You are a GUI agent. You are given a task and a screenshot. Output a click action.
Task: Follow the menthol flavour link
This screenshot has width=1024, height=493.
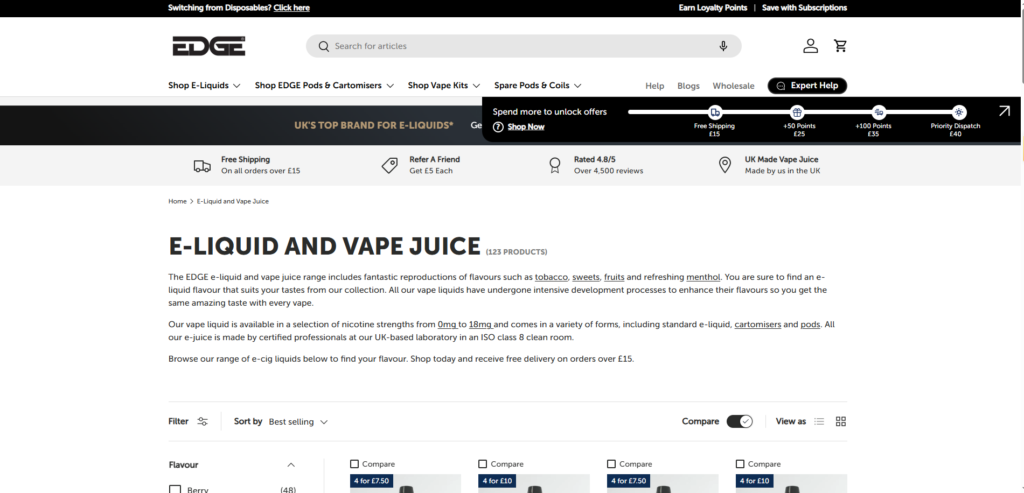703,277
